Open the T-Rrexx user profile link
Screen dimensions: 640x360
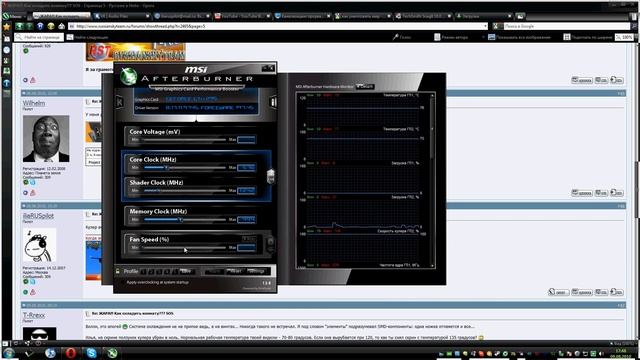[34, 315]
